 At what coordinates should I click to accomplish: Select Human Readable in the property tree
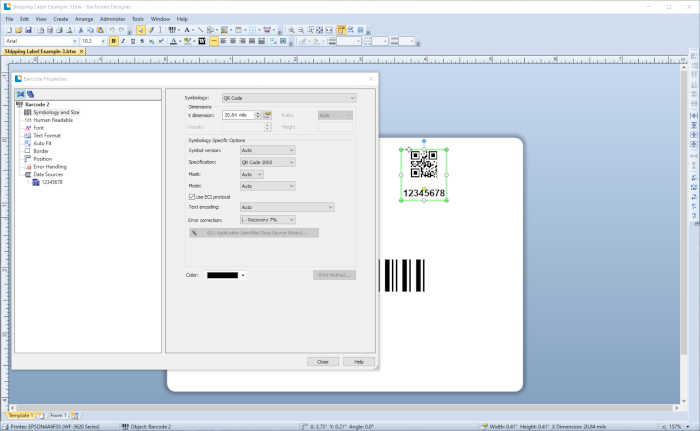point(52,120)
